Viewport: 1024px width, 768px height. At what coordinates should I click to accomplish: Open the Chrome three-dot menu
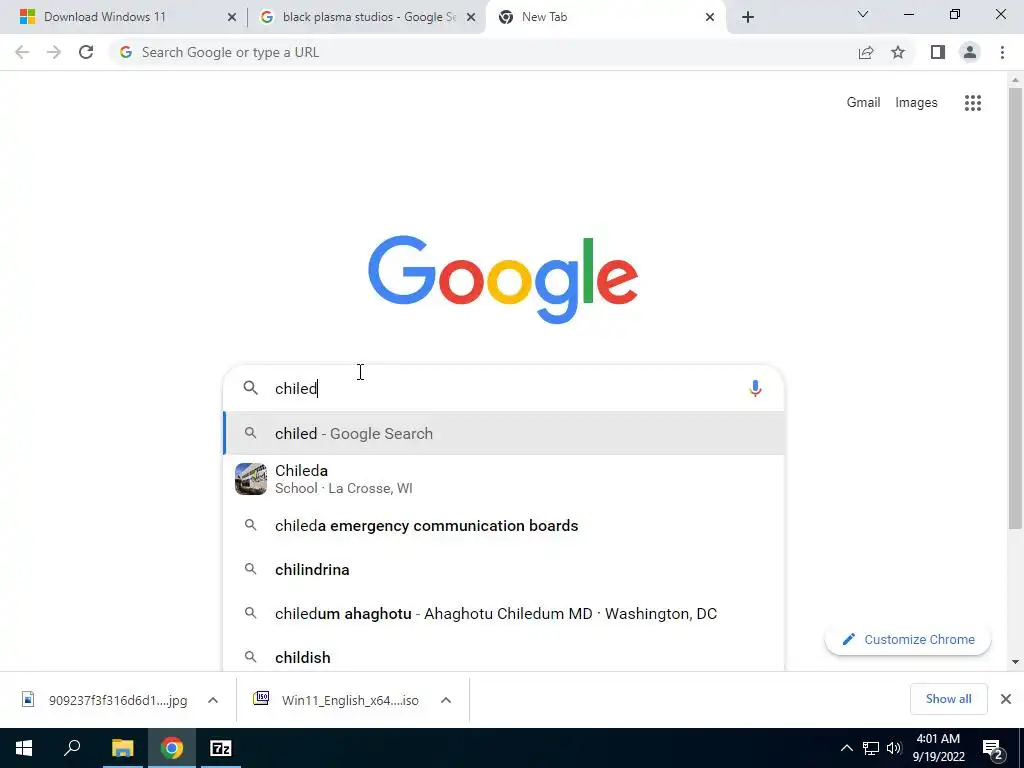click(x=1002, y=52)
